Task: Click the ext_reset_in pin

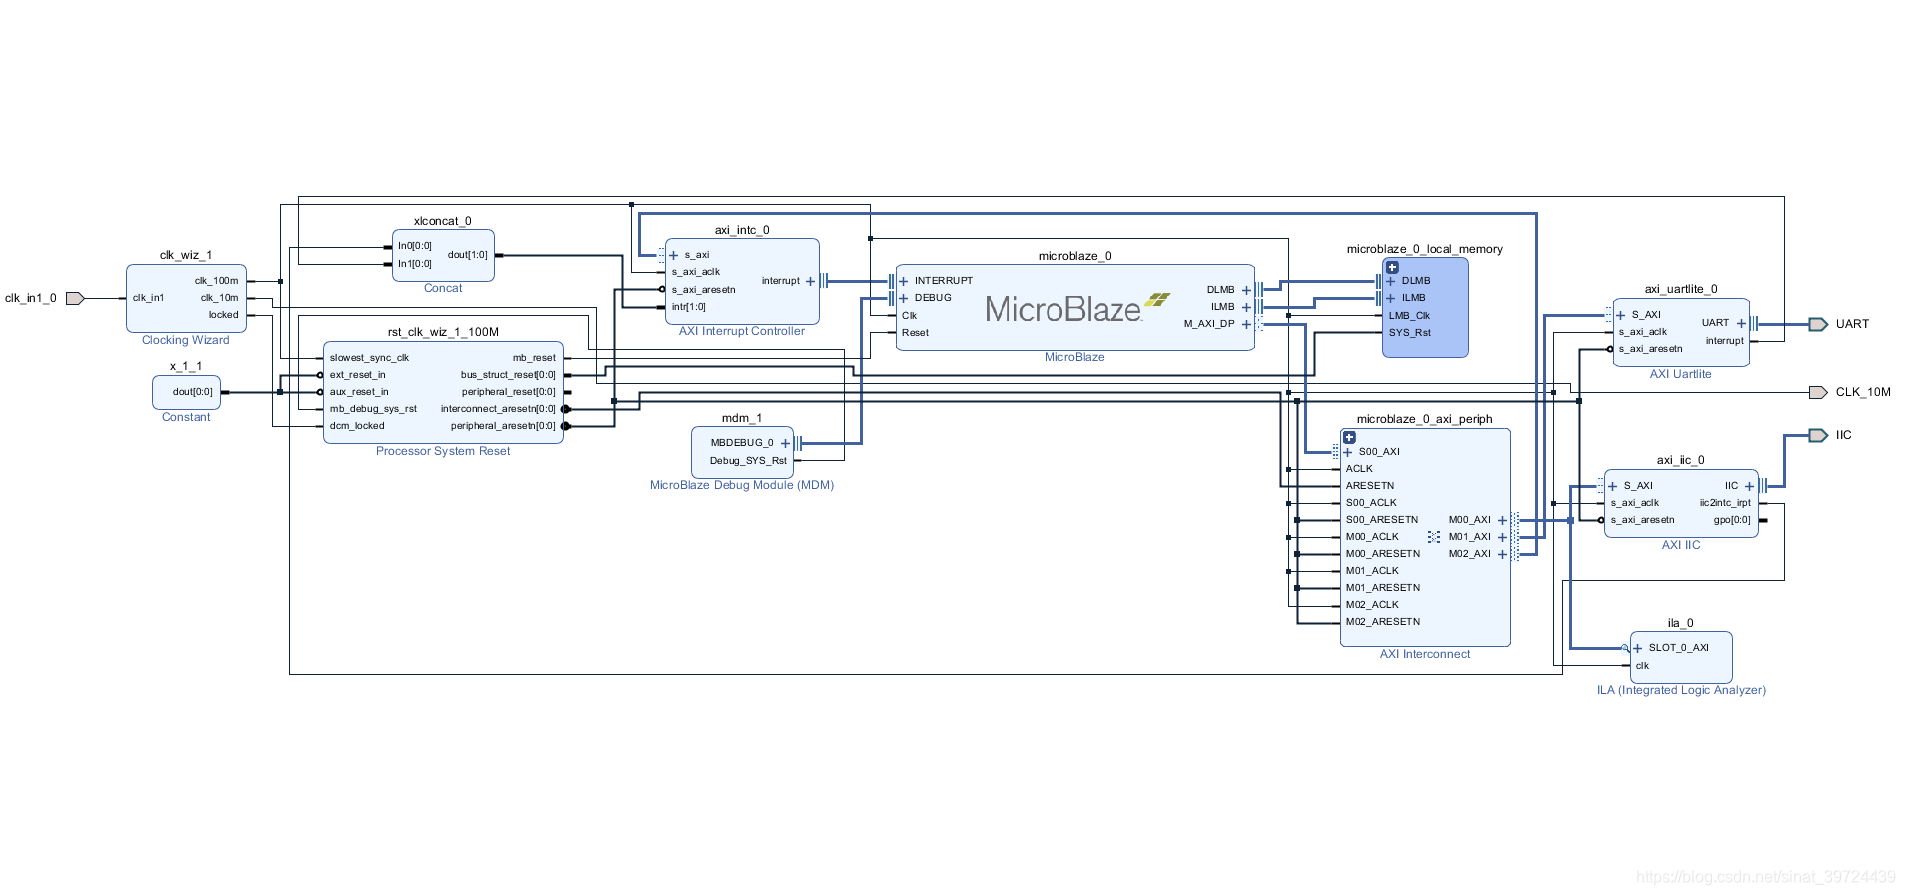Action: [x=357, y=375]
